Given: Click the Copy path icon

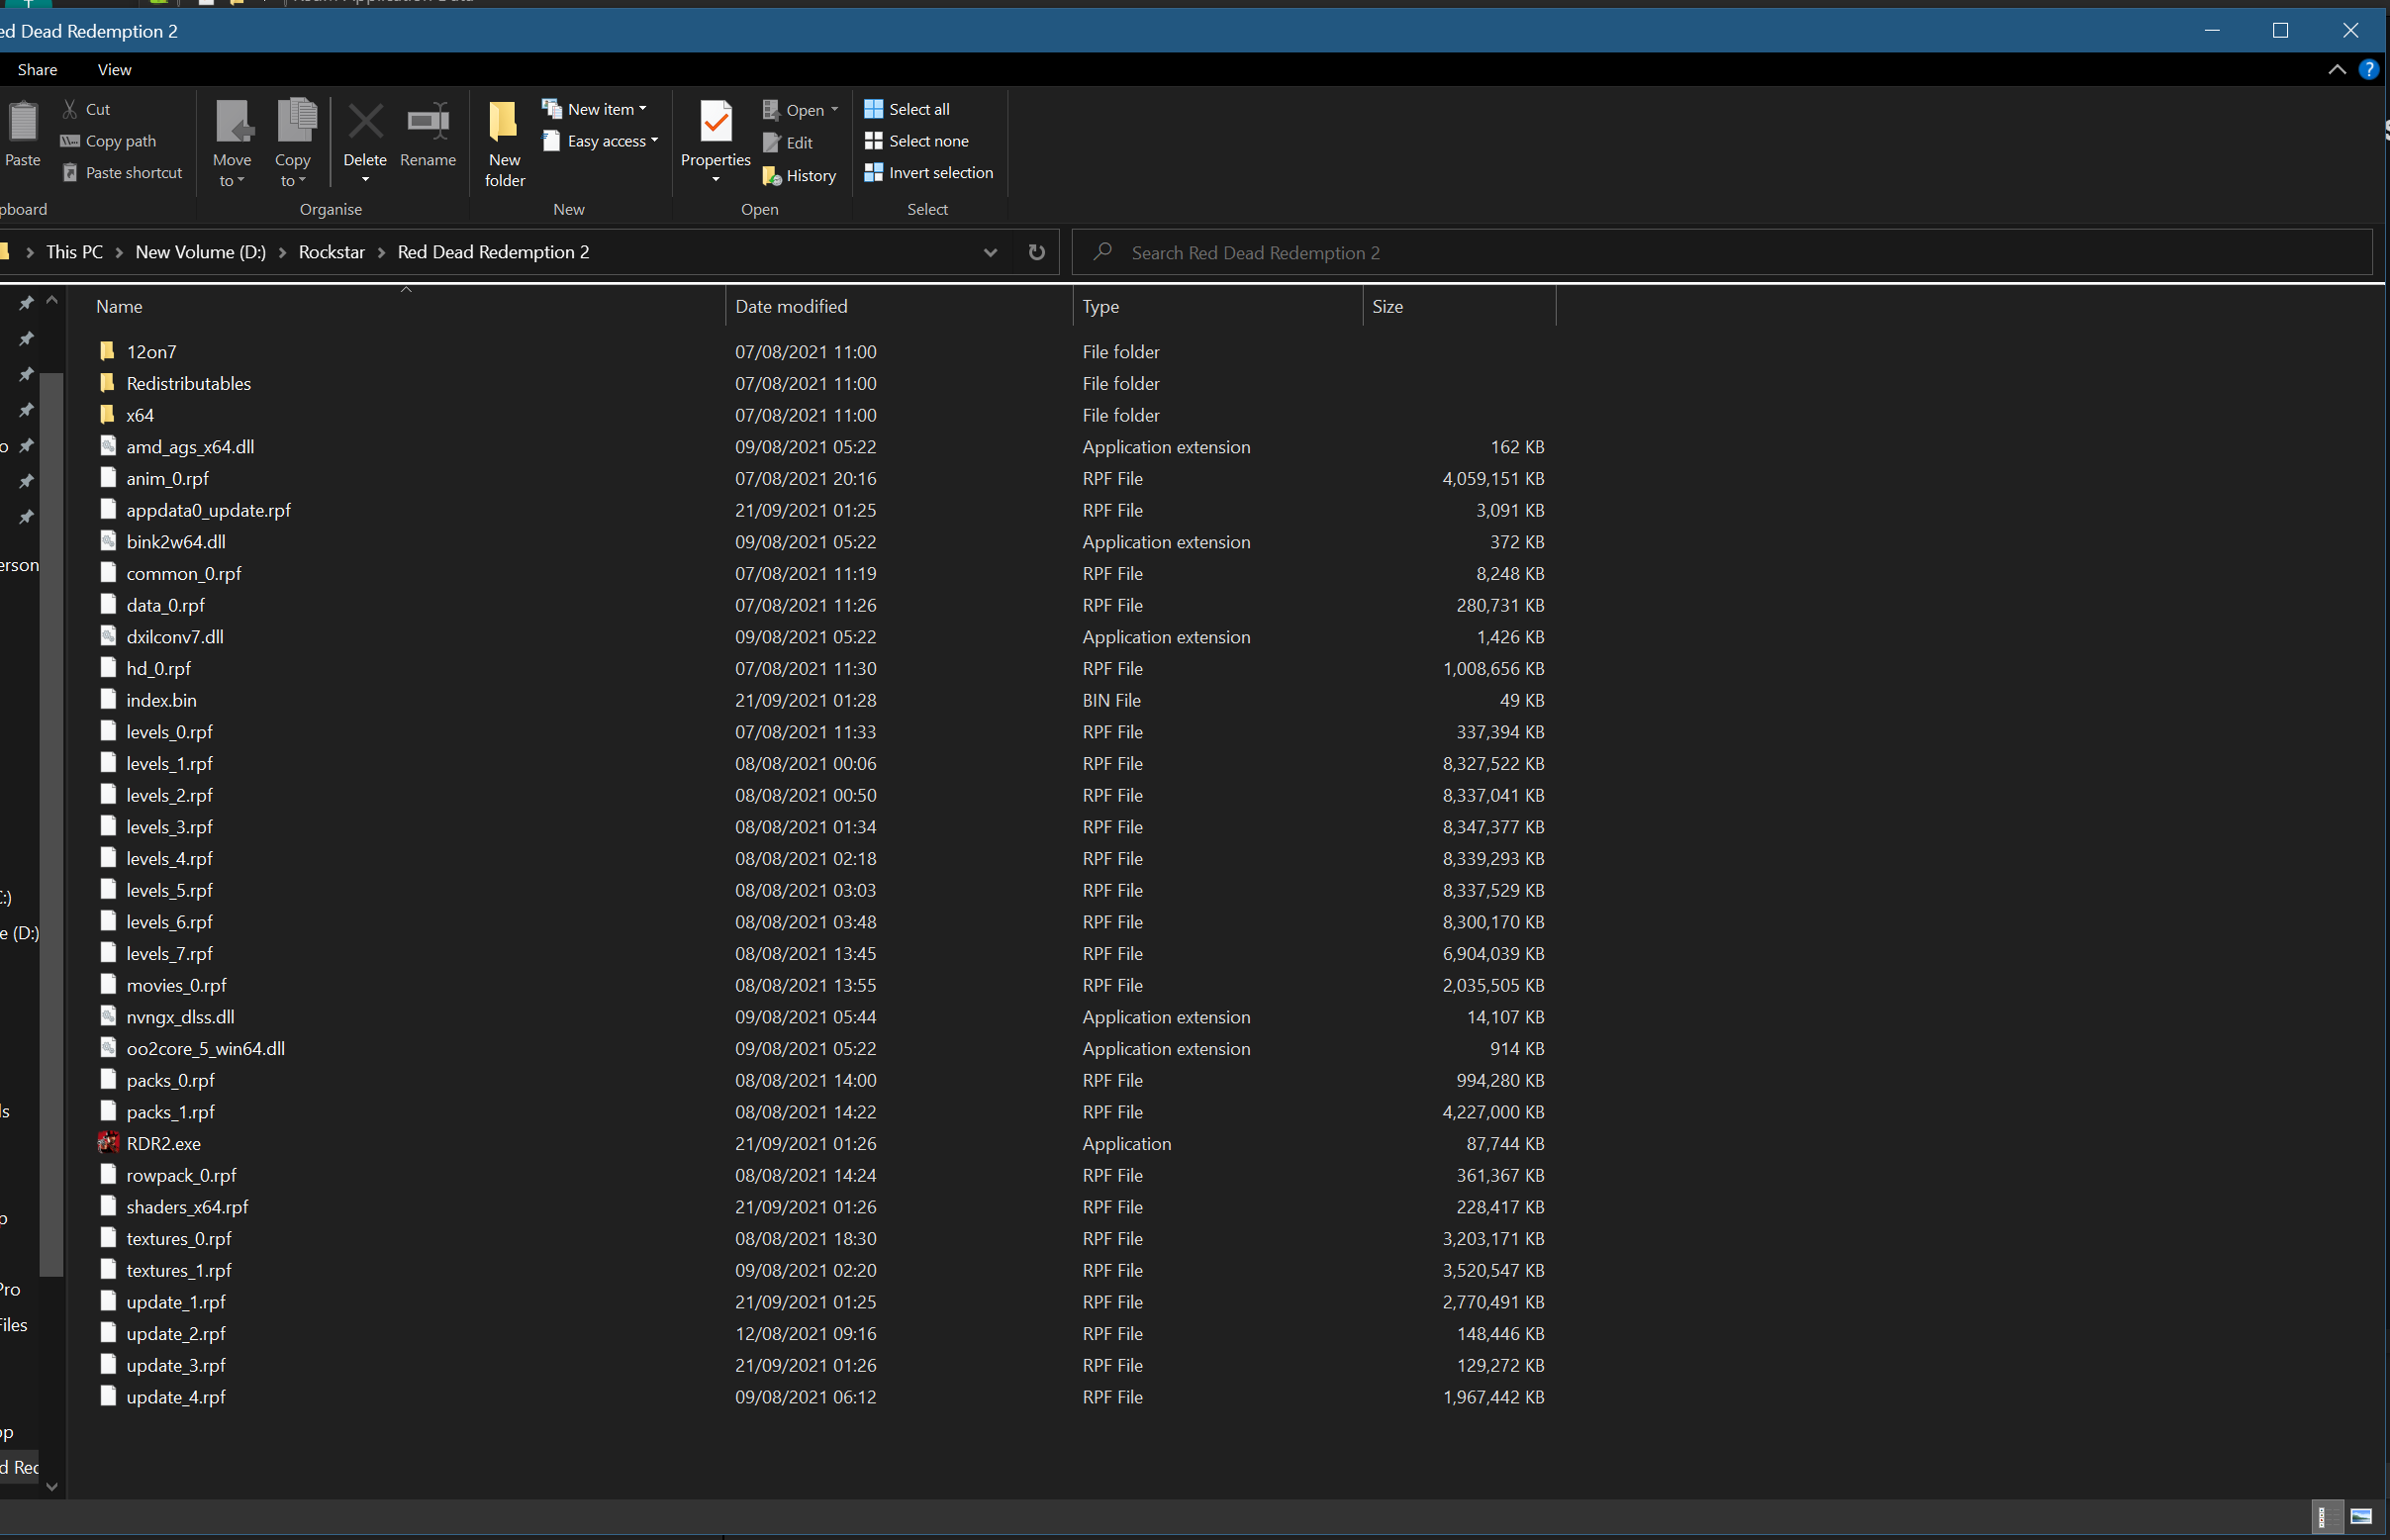Looking at the screenshot, I should [x=70, y=141].
